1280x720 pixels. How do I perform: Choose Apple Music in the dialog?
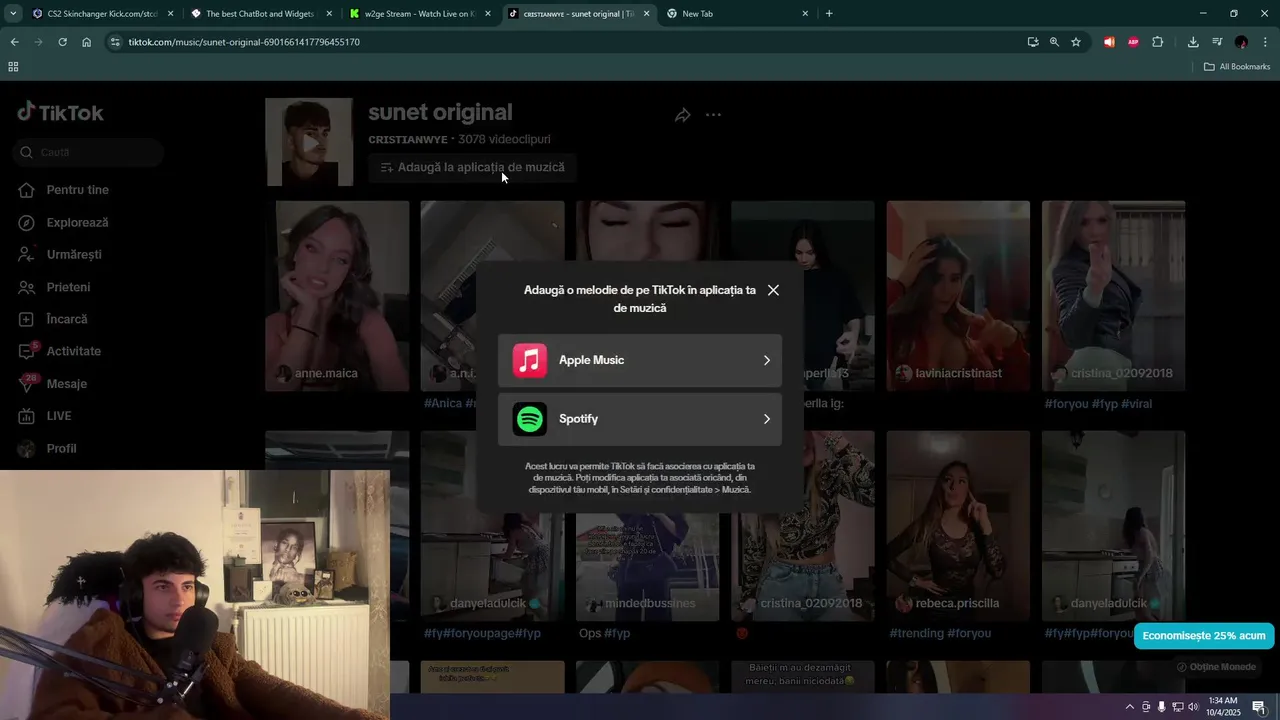[640, 360]
